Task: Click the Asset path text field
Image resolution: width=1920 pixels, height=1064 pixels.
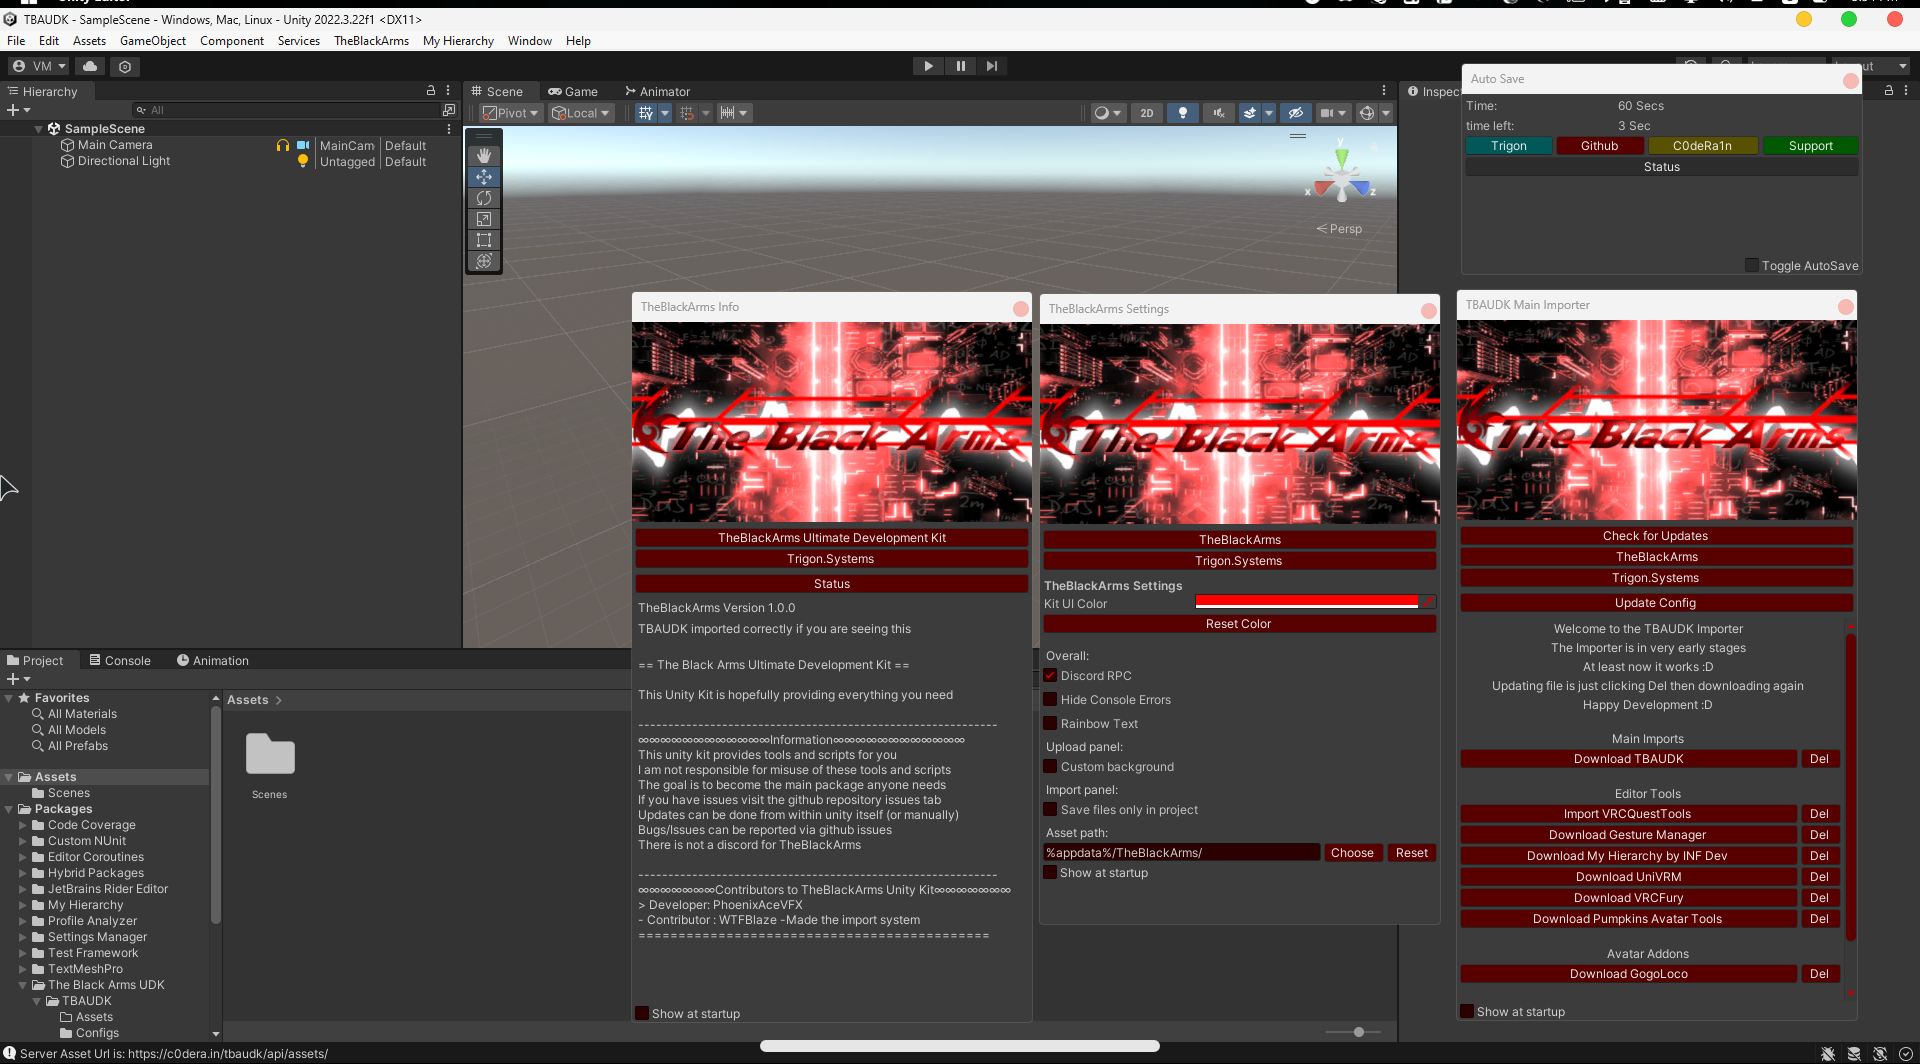Action: (1180, 853)
